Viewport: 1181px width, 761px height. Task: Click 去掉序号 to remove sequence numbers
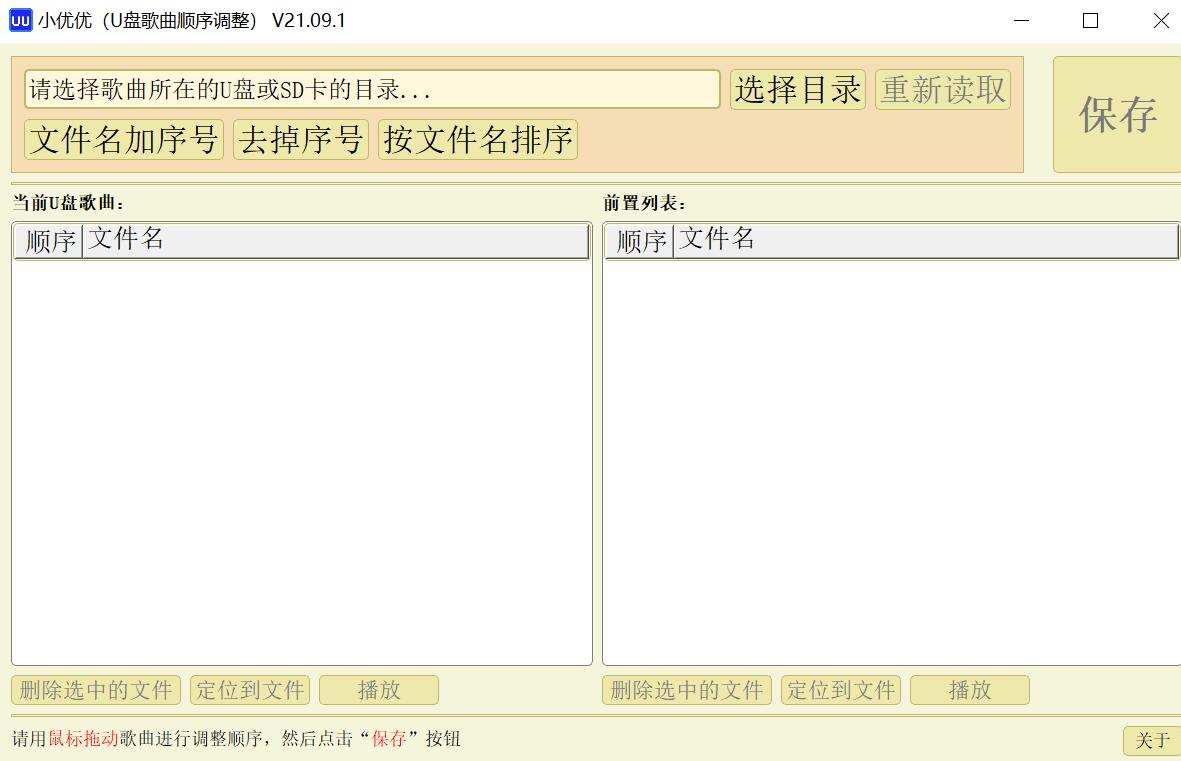tap(301, 140)
